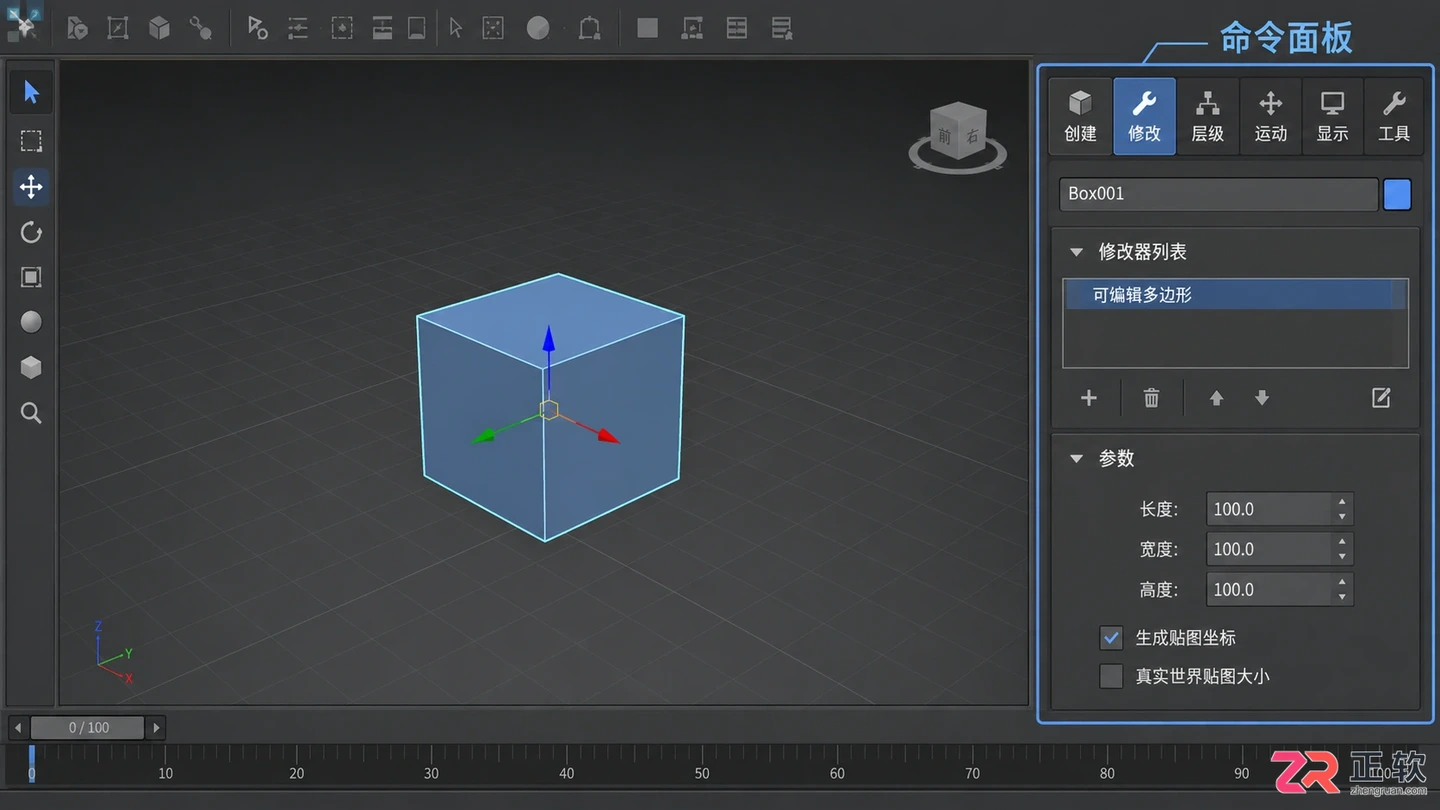Click the solid cube icon in top toolbar
The height and width of the screenshot is (810, 1440).
[x=159, y=28]
